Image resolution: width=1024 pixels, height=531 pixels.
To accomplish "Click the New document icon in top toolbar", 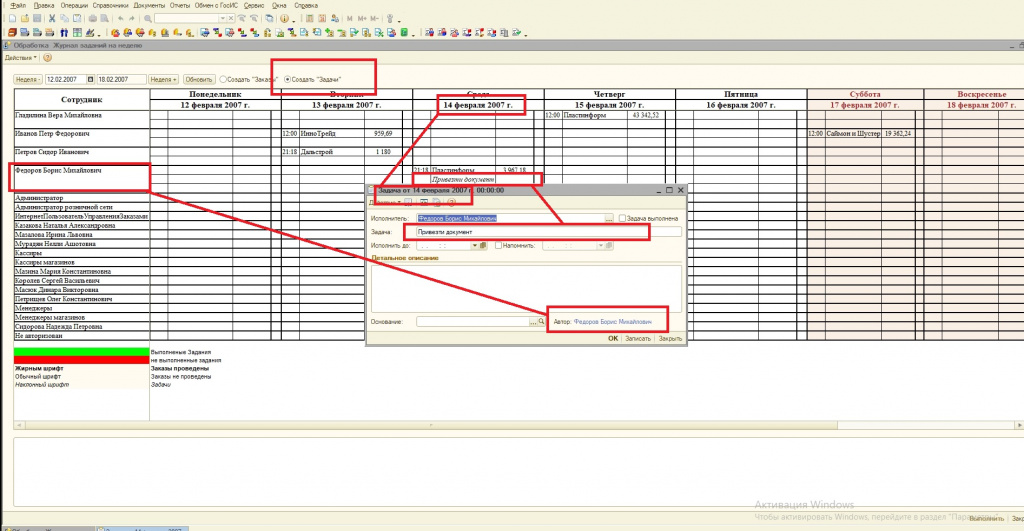I will 12,18.
